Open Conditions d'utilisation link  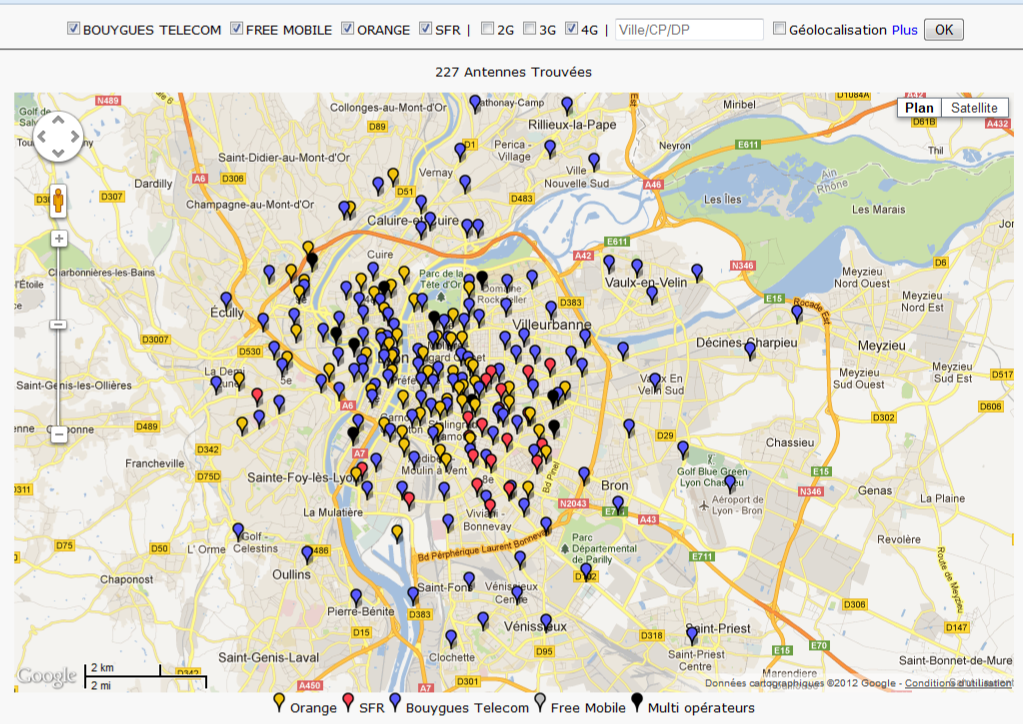click(958, 683)
